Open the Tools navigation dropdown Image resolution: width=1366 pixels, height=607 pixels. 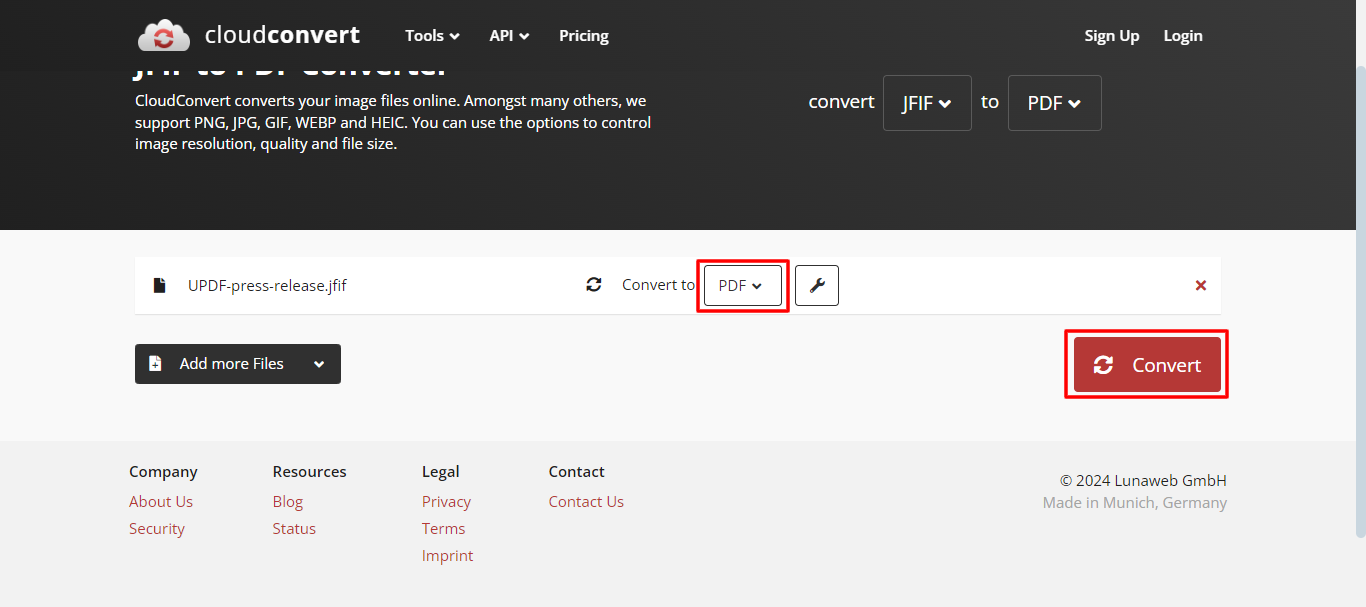point(431,35)
